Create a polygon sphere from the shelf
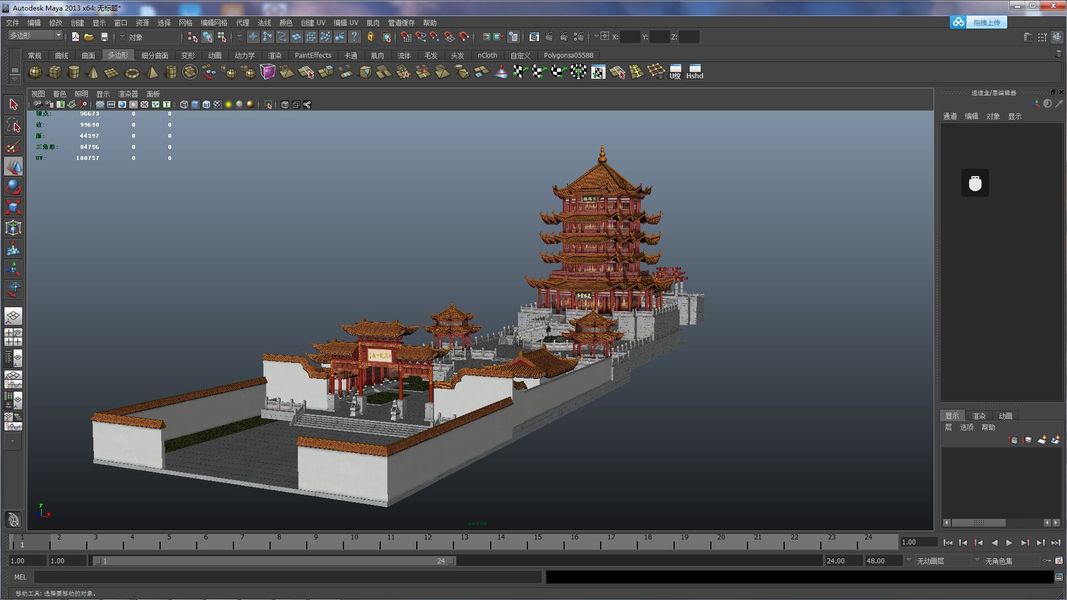1067x600 pixels. (x=35, y=72)
